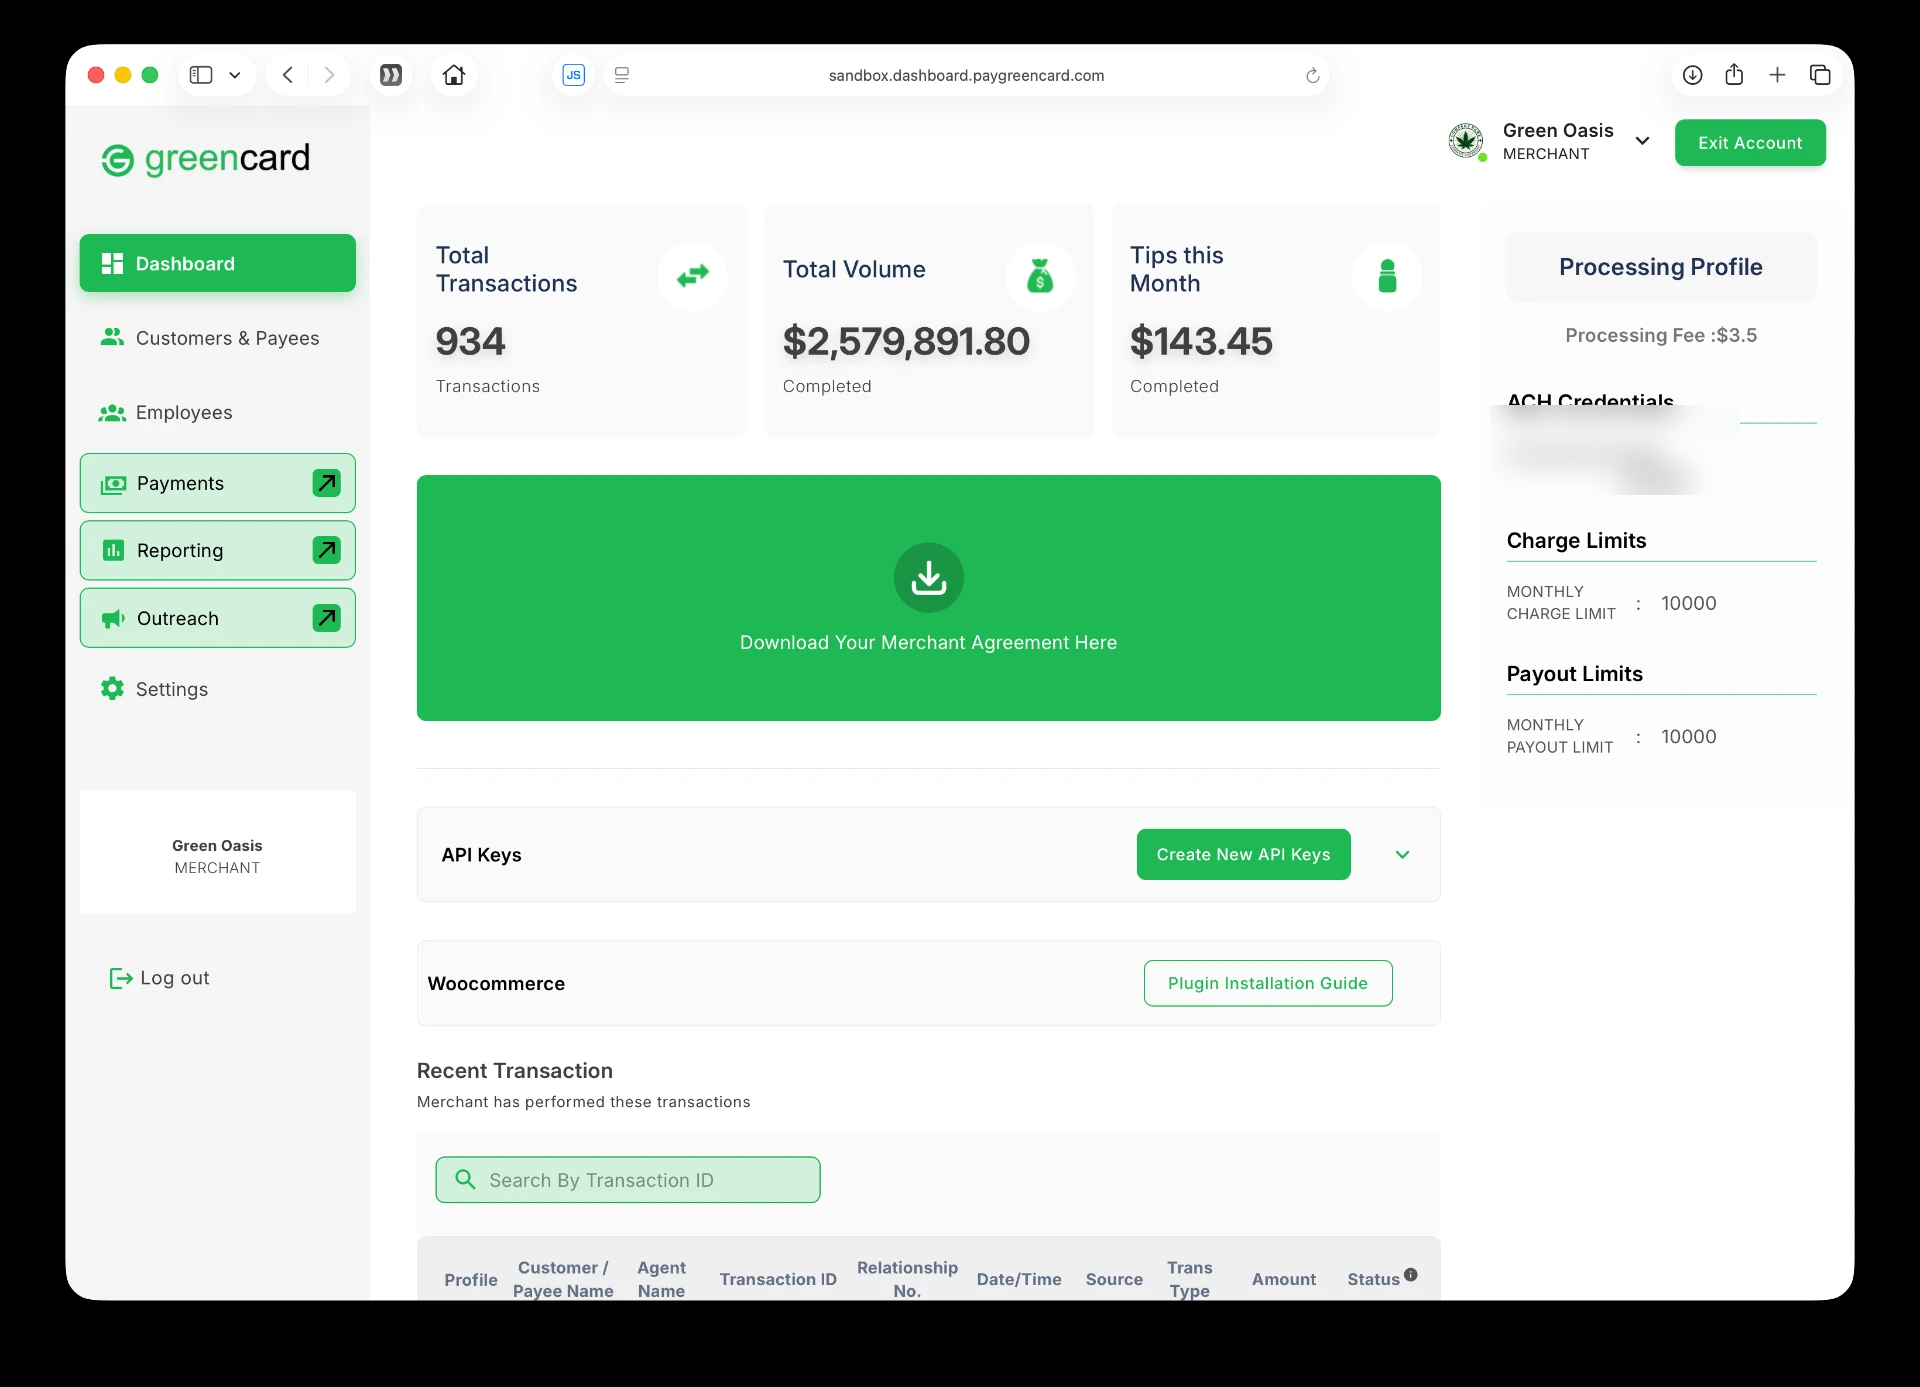Image resolution: width=1920 pixels, height=1387 pixels.
Task: Go back with browser back arrow
Action: tap(288, 75)
